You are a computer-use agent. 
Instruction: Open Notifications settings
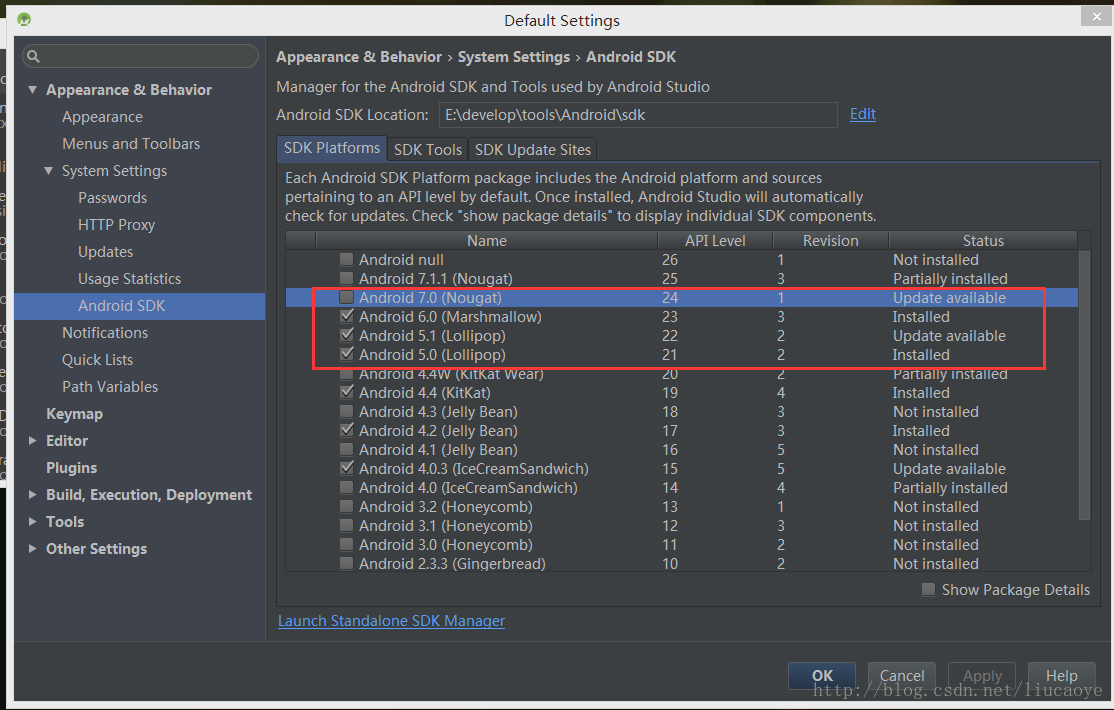(105, 333)
